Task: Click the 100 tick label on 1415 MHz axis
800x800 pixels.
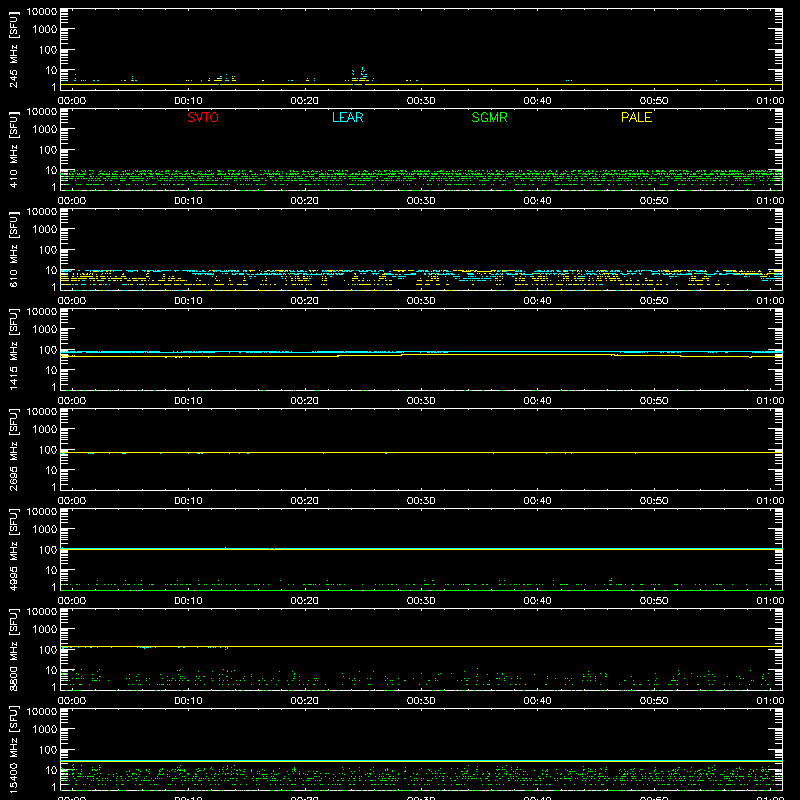Action: click(47, 349)
